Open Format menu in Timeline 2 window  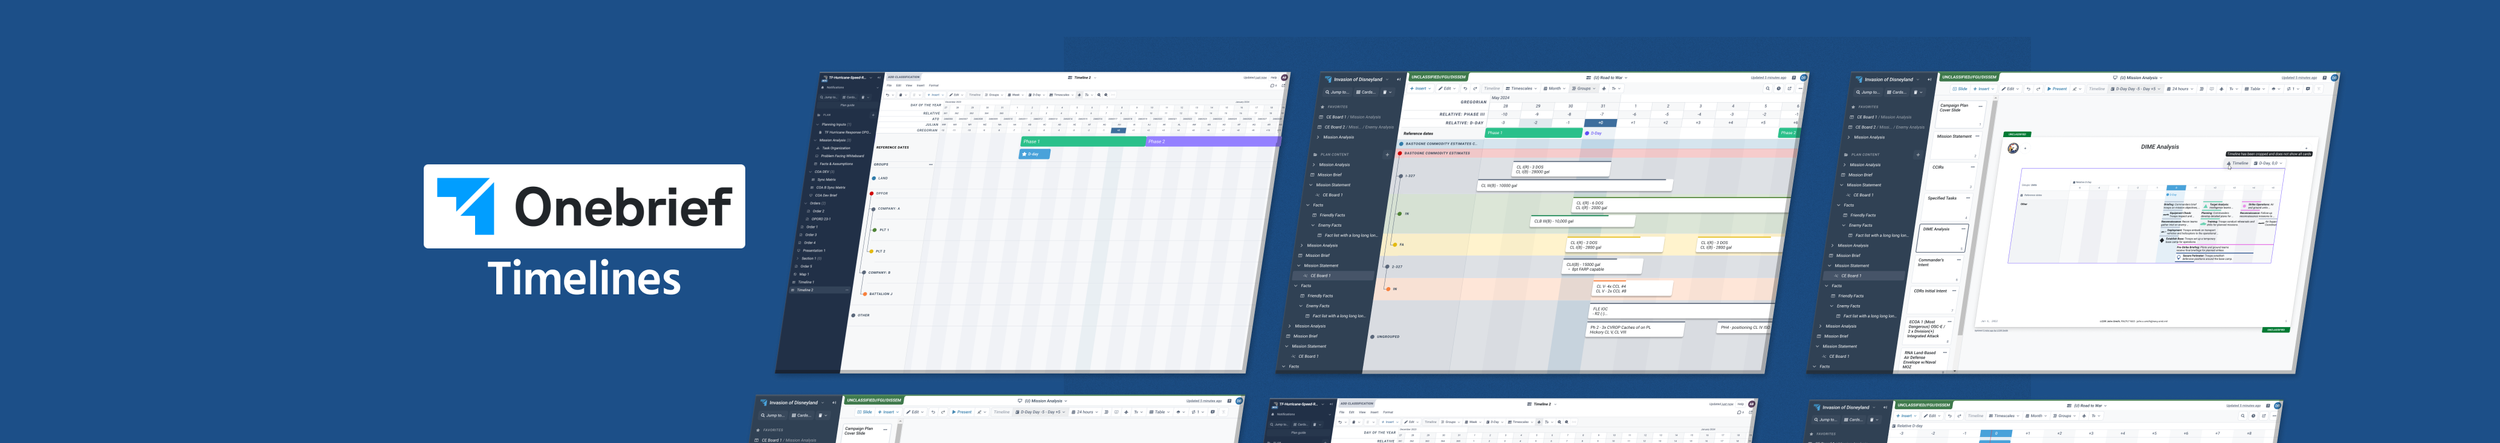coord(933,85)
